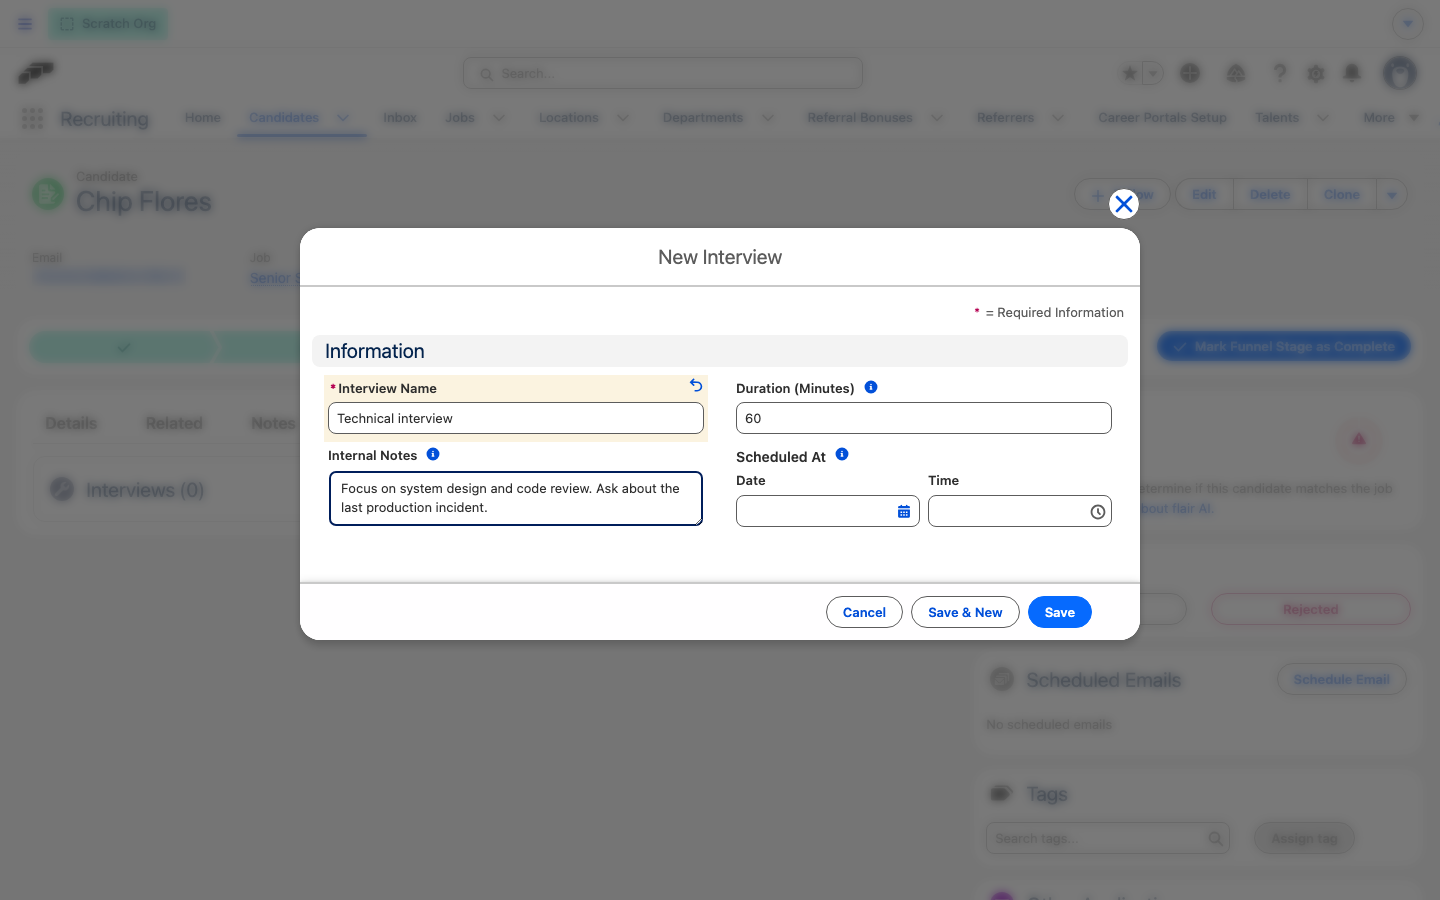Expand the Referral Bonuses chevron
This screenshot has width=1440, height=900.
pyautogui.click(x=937, y=118)
